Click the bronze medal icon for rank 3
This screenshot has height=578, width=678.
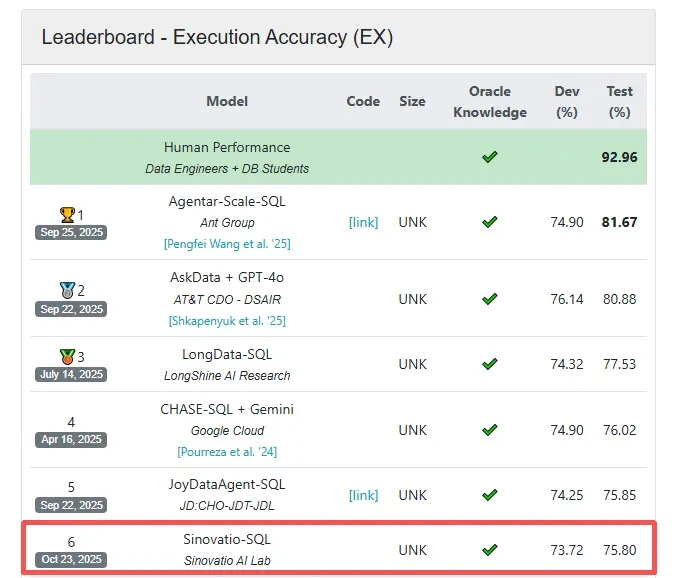point(67,356)
